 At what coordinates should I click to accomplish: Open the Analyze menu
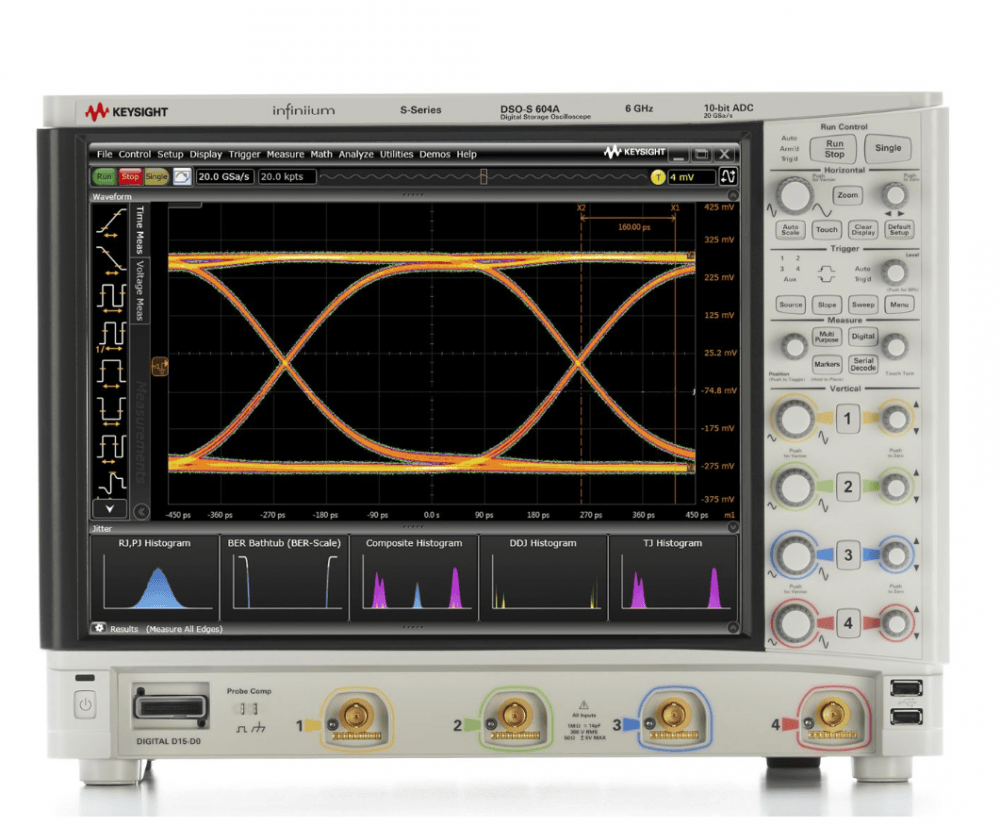pyautogui.click(x=356, y=154)
